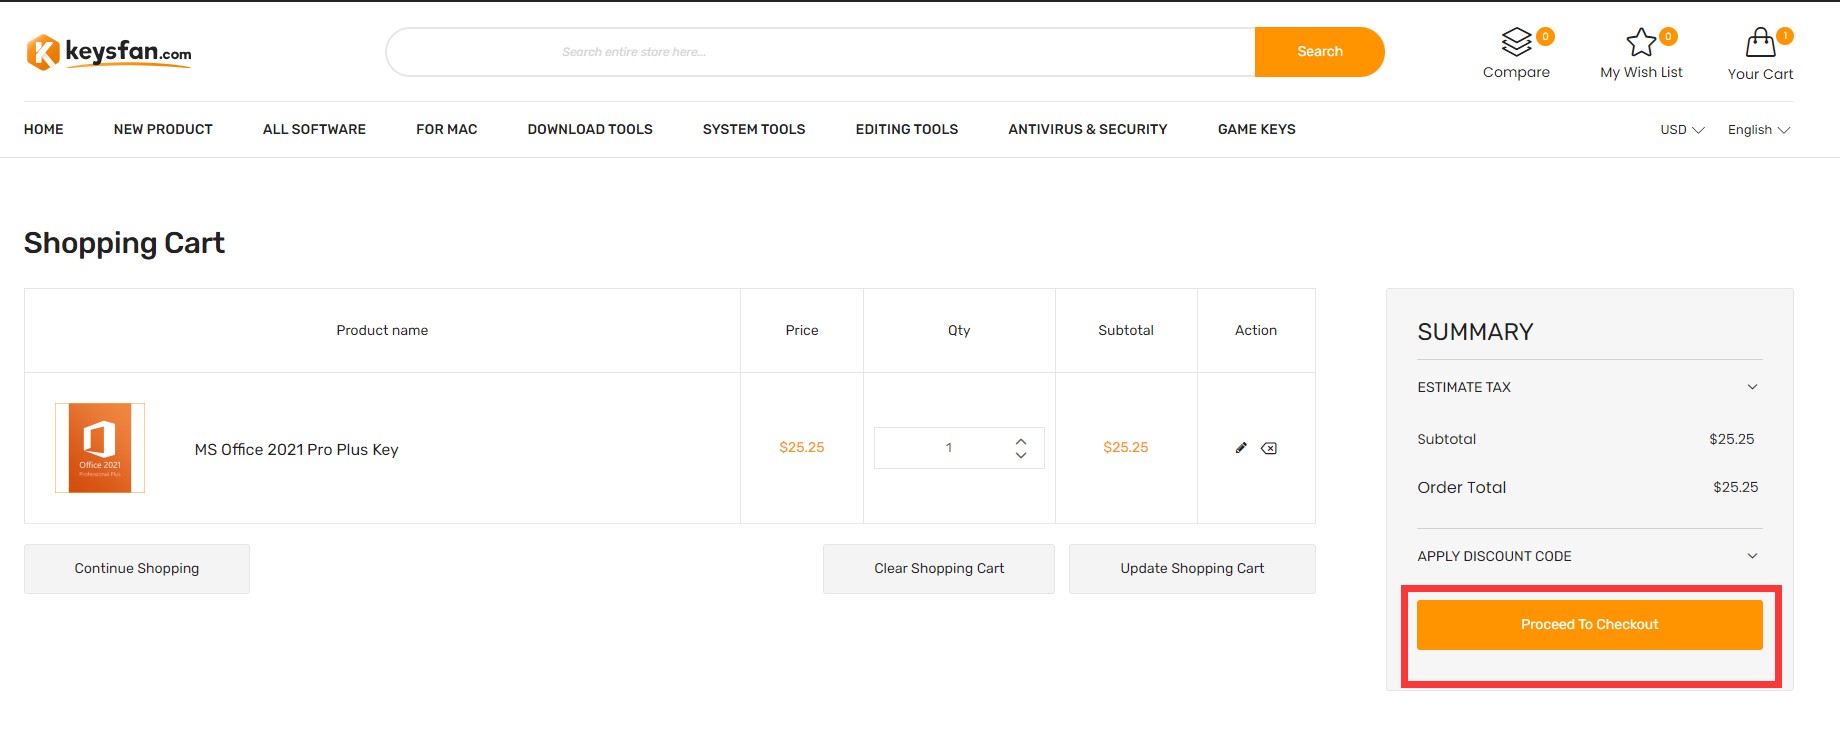Open the New Product menu
The width and height of the screenshot is (1840, 735).
163,129
